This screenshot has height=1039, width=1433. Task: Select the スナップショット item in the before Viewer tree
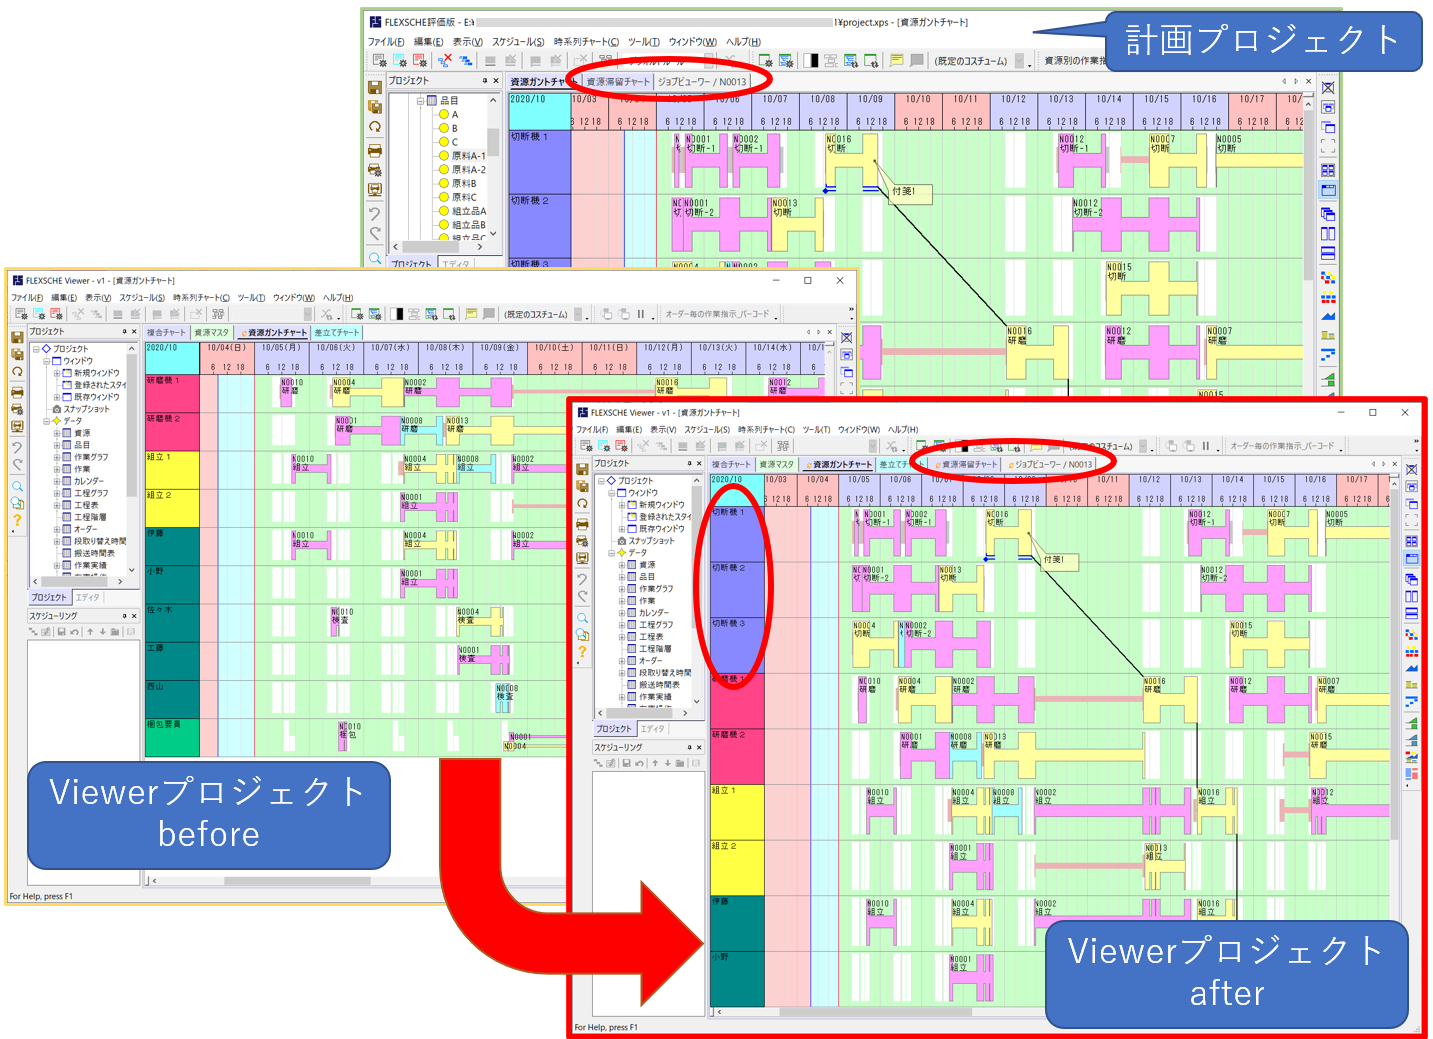coord(86,409)
